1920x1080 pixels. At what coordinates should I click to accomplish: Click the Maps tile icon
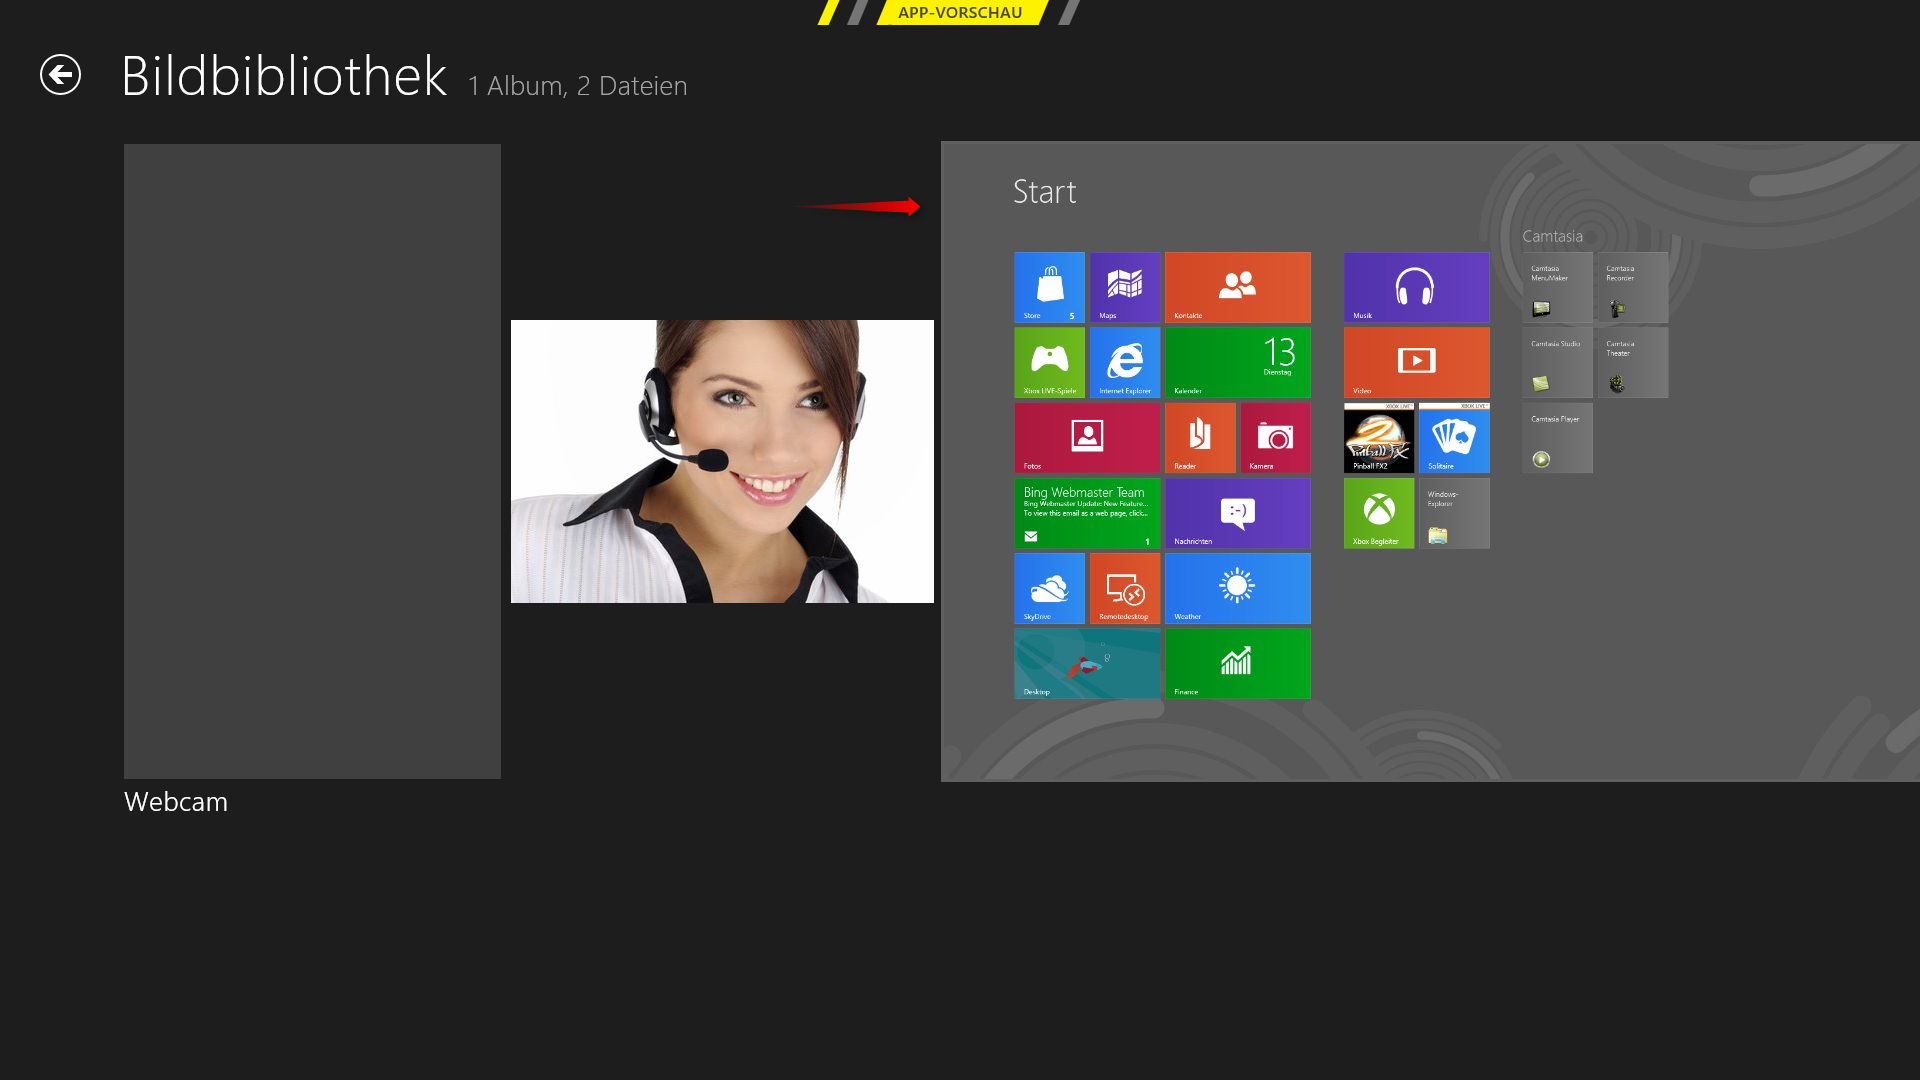(x=1124, y=286)
